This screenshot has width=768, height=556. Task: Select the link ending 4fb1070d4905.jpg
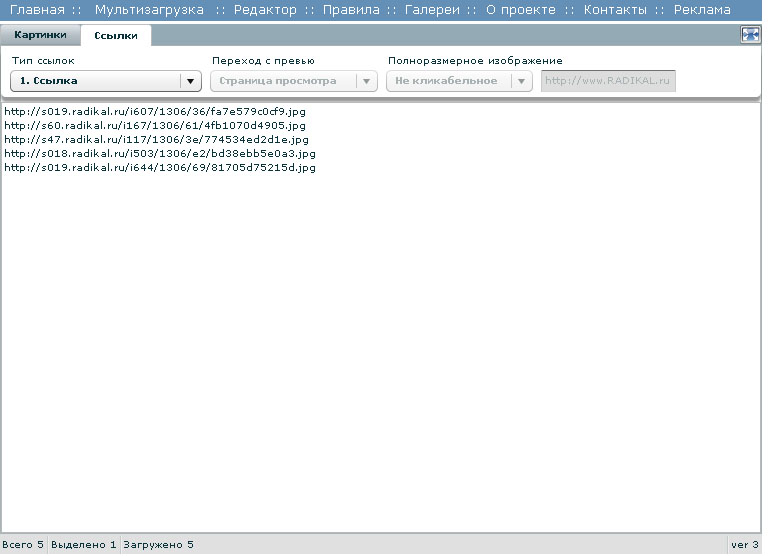click(155, 126)
